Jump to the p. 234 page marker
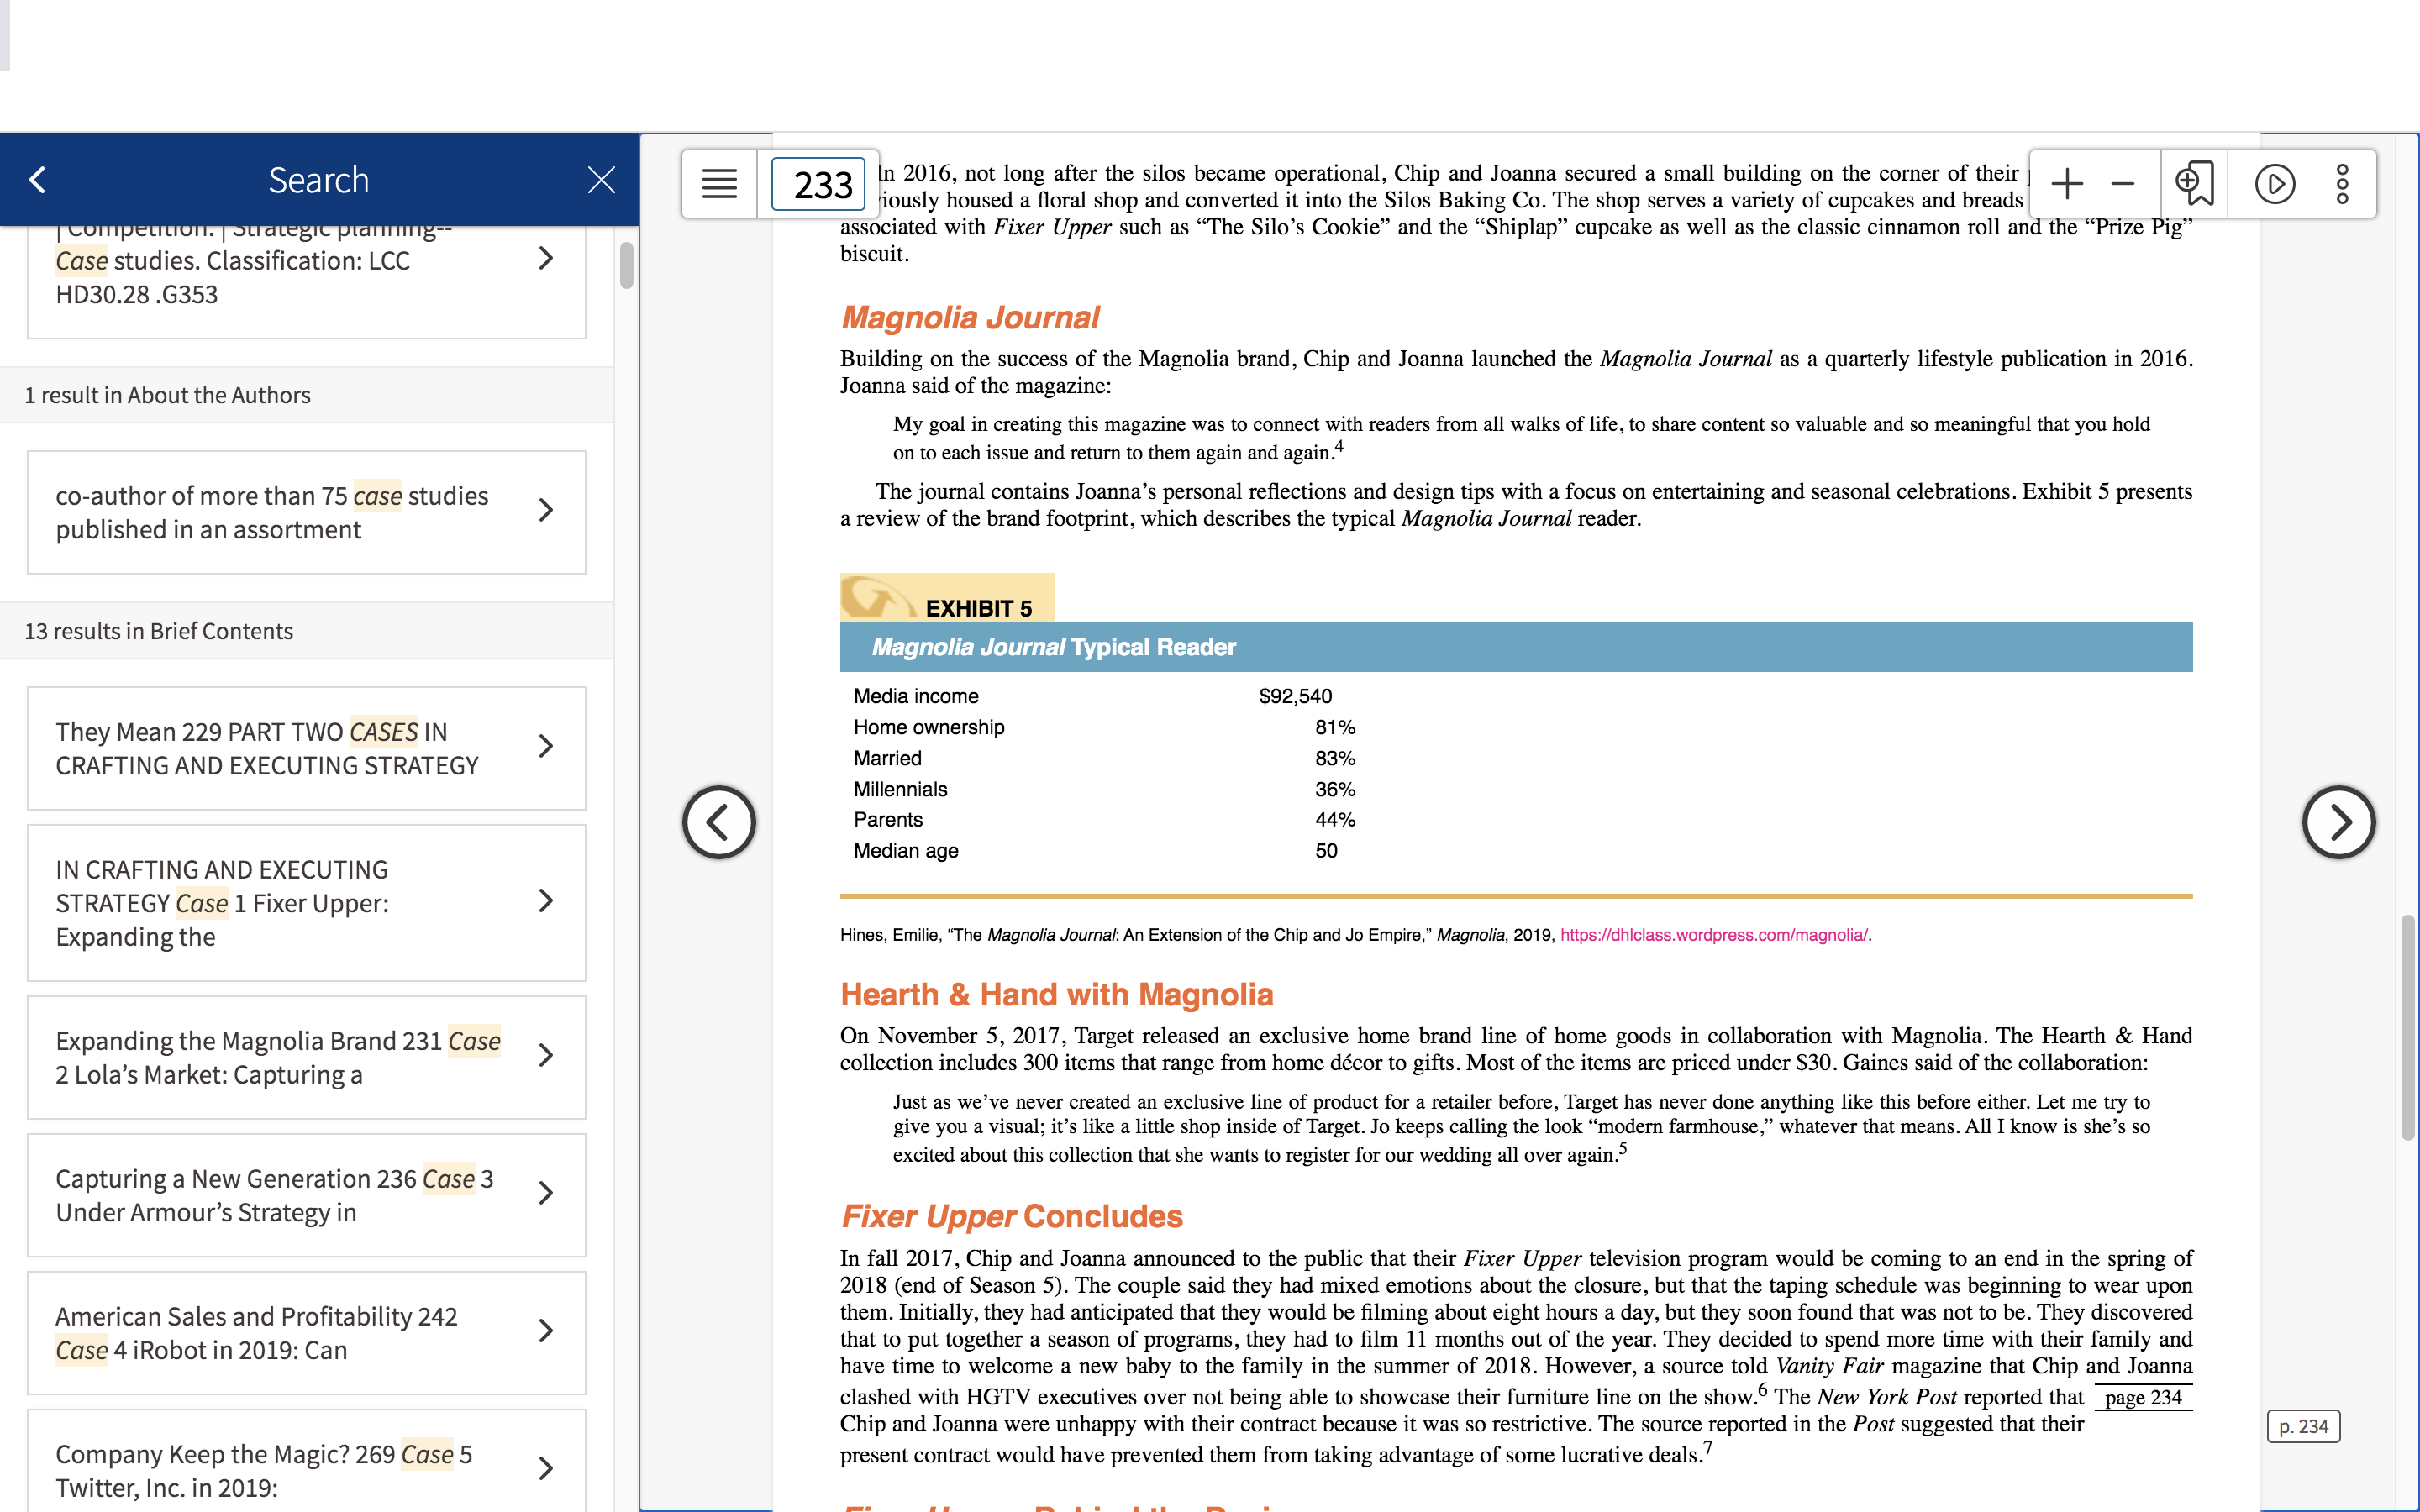The image size is (2420, 1512). [x=2303, y=1426]
